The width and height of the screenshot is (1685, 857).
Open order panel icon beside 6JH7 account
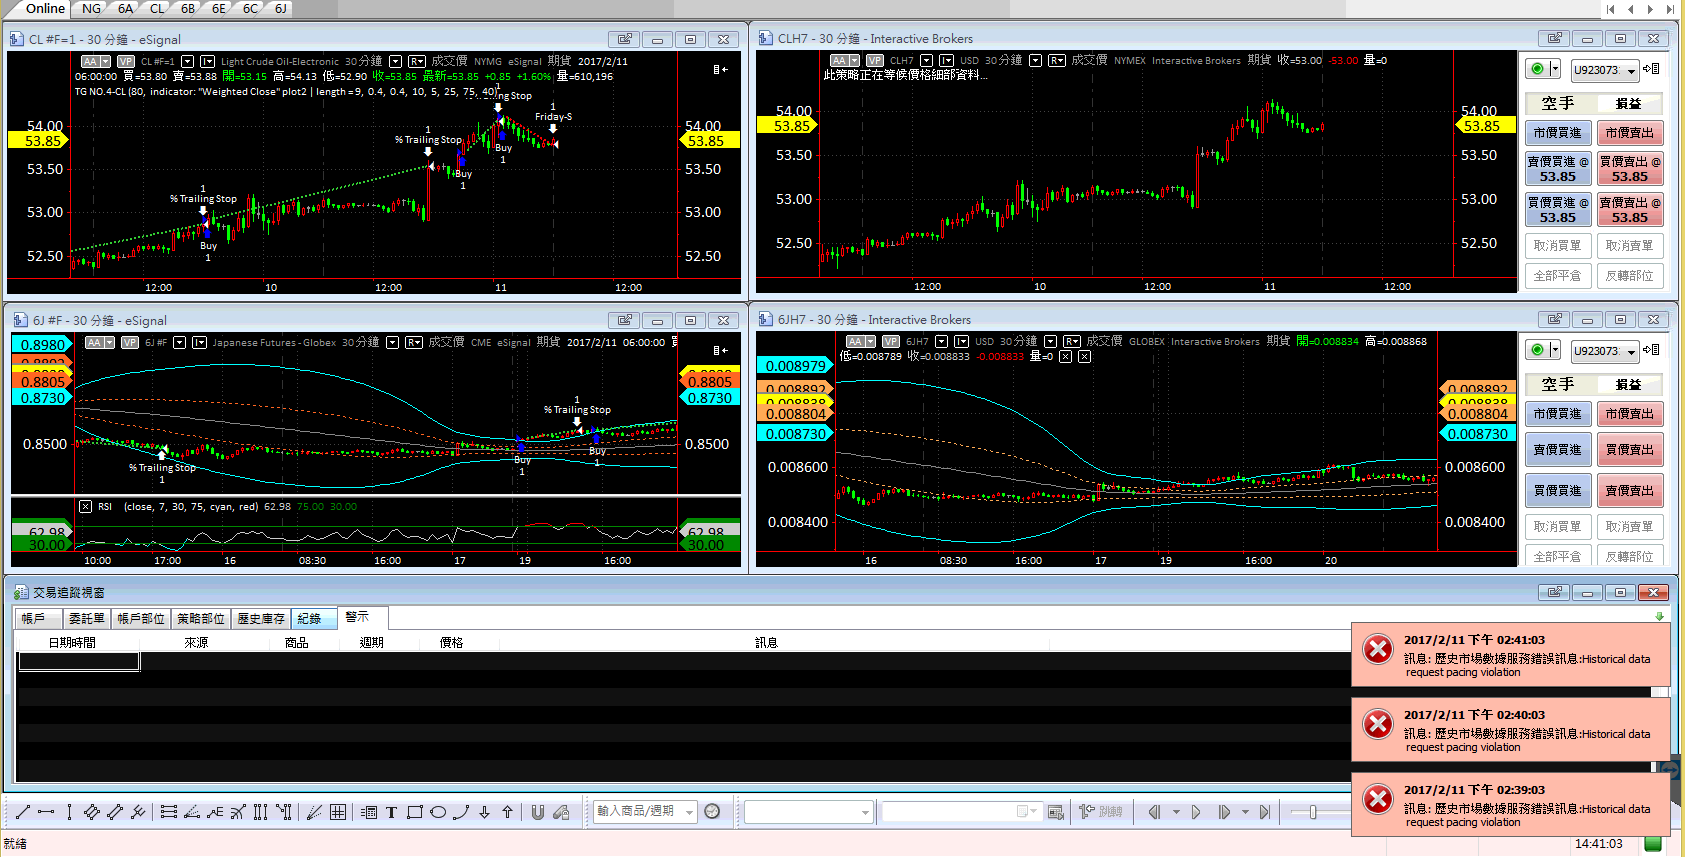[1651, 350]
